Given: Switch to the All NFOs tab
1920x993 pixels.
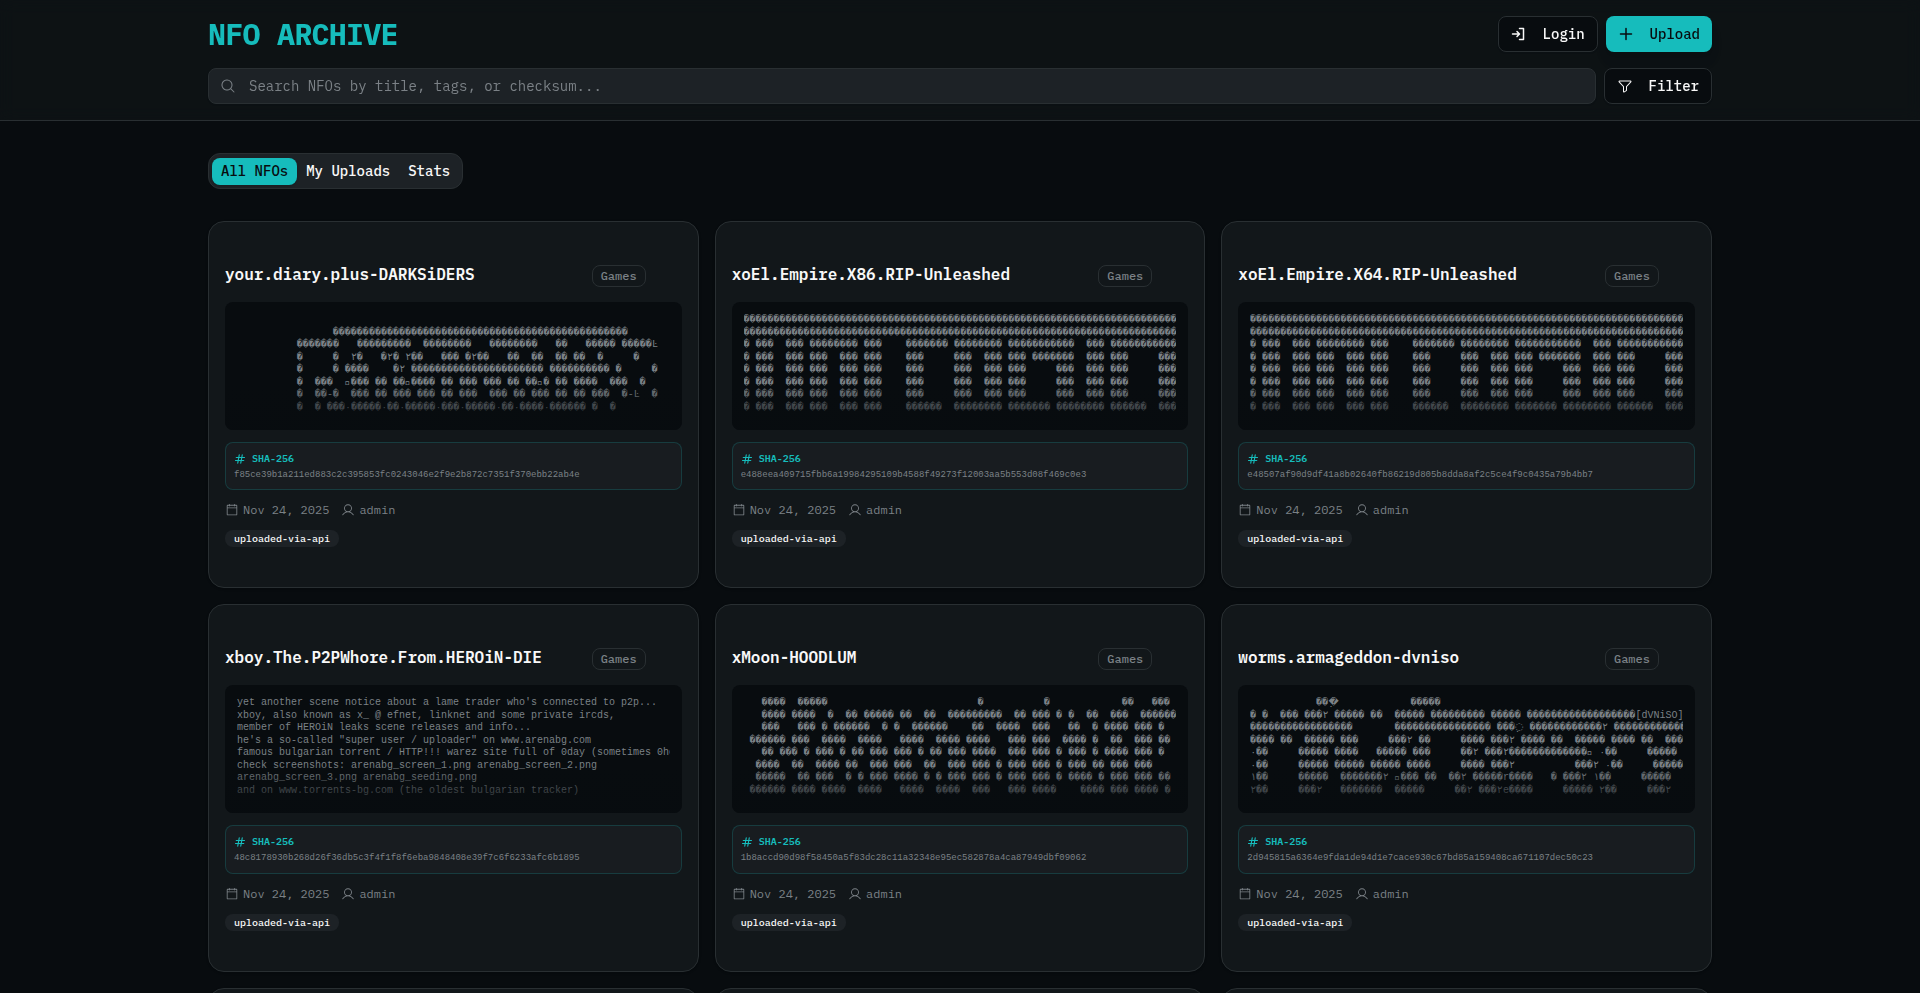Looking at the screenshot, I should [x=254, y=171].
